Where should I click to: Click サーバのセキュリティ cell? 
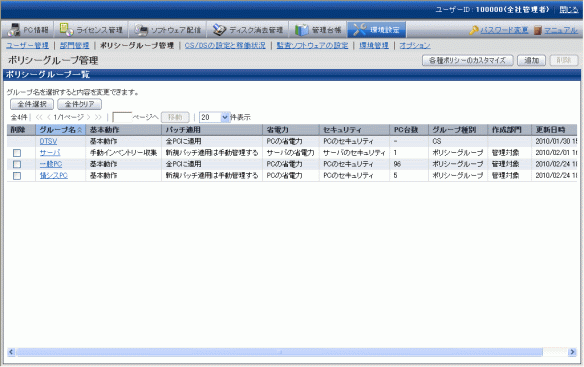[354, 153]
